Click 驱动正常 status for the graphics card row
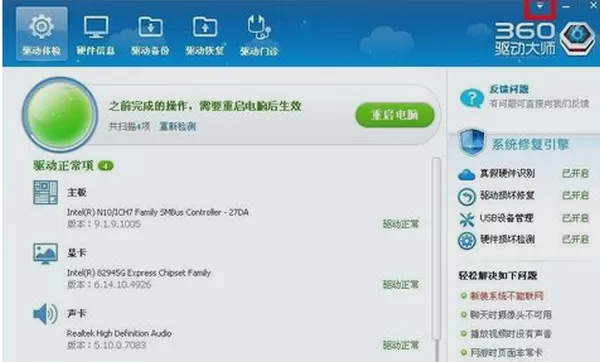This screenshot has width=600, height=362. (401, 285)
